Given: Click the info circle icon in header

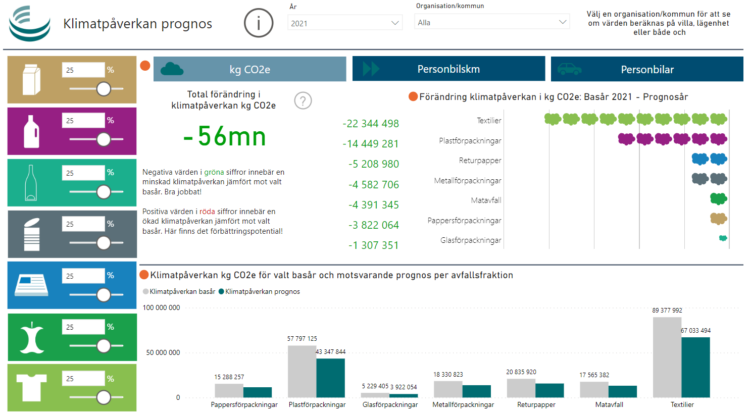Looking at the screenshot, I should 259,23.
